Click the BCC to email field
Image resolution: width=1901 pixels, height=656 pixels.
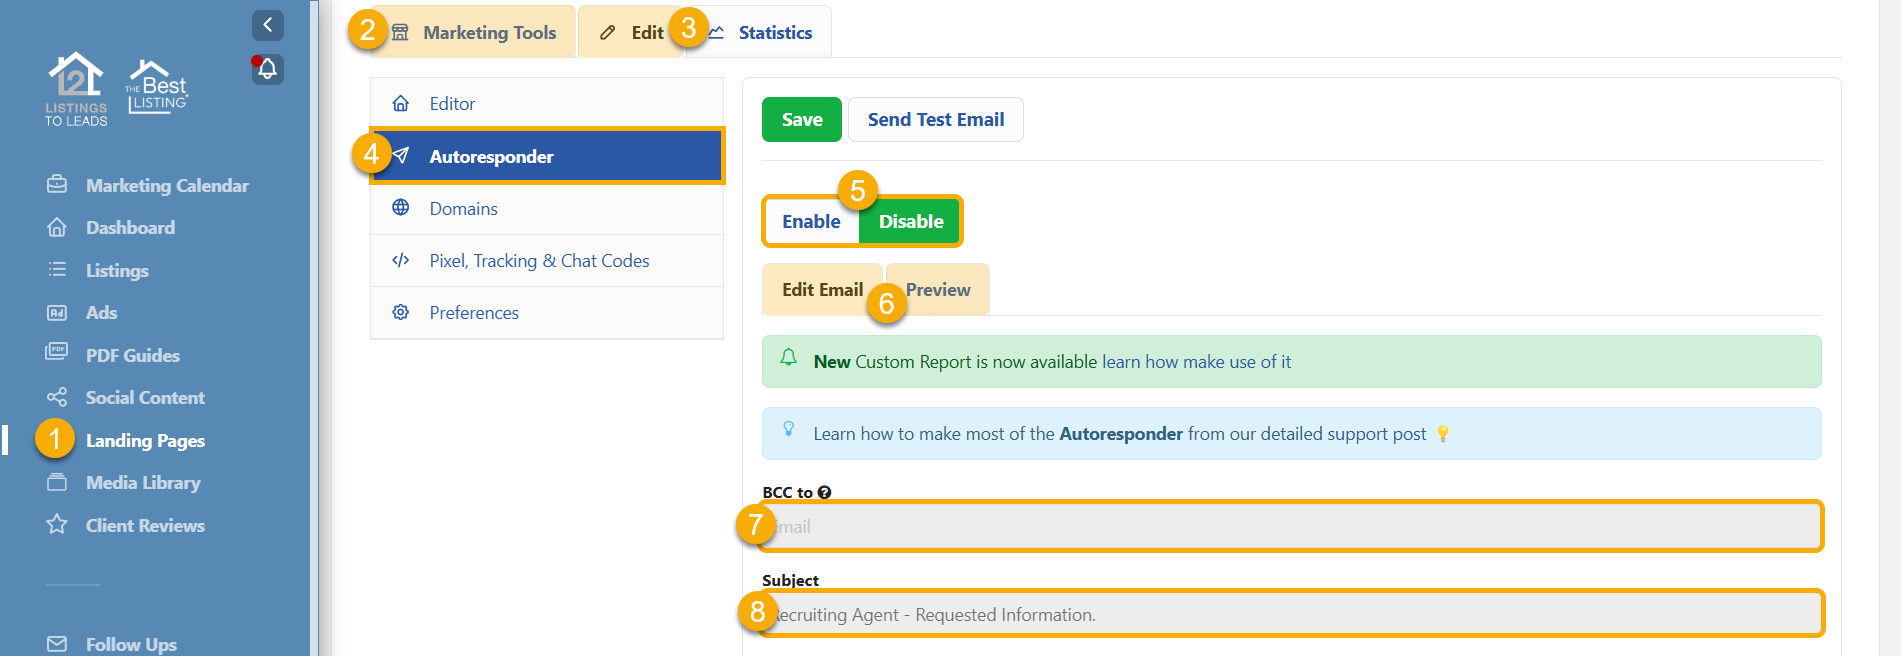1290,527
